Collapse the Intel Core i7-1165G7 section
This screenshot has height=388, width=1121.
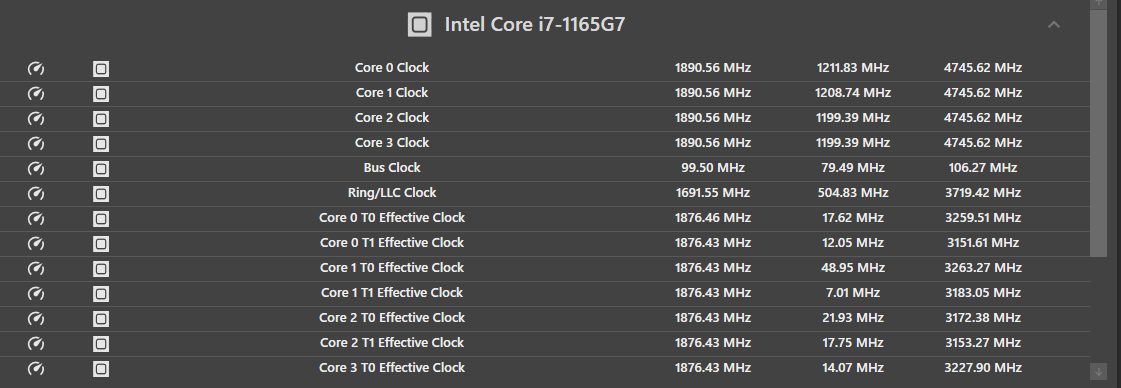click(x=1053, y=24)
